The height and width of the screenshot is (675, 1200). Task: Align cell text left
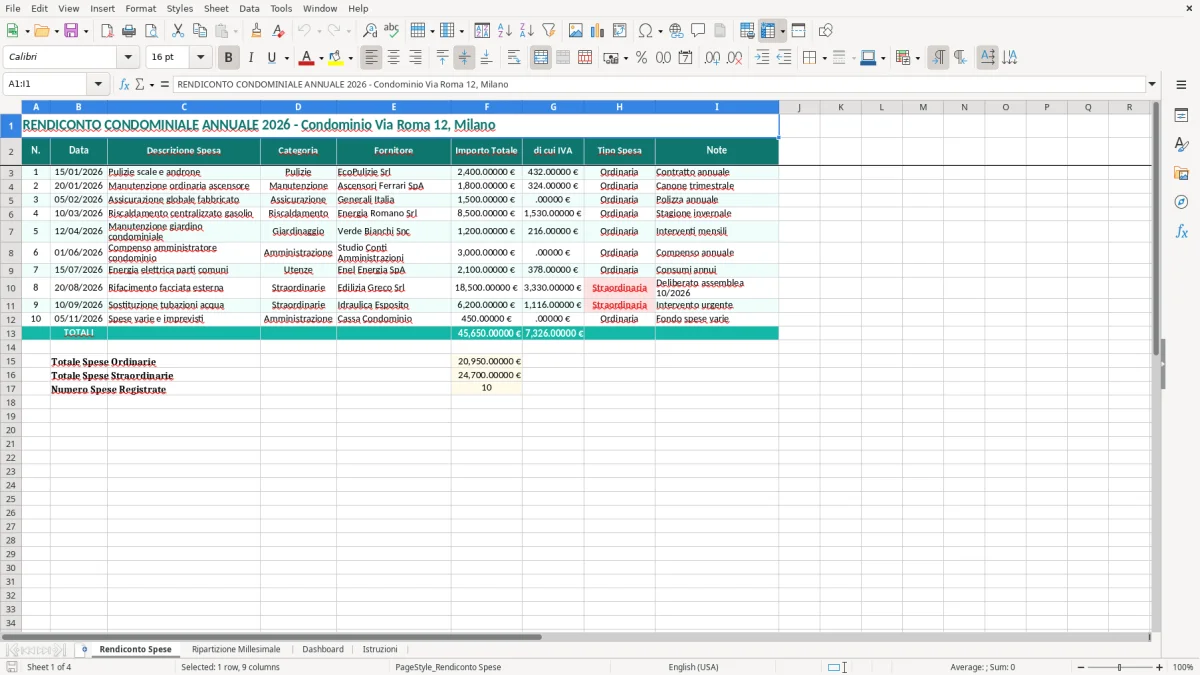click(371, 58)
